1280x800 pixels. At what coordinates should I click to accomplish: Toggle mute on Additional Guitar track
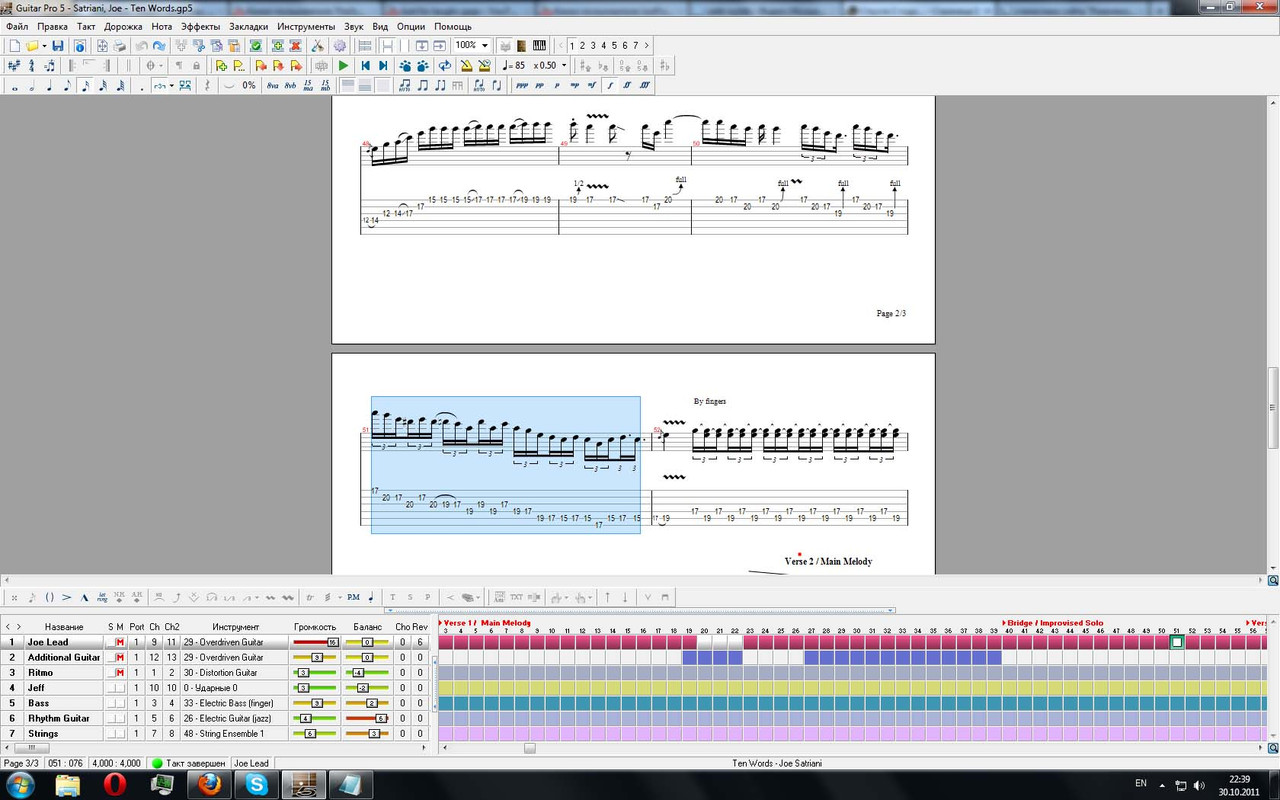coord(119,657)
